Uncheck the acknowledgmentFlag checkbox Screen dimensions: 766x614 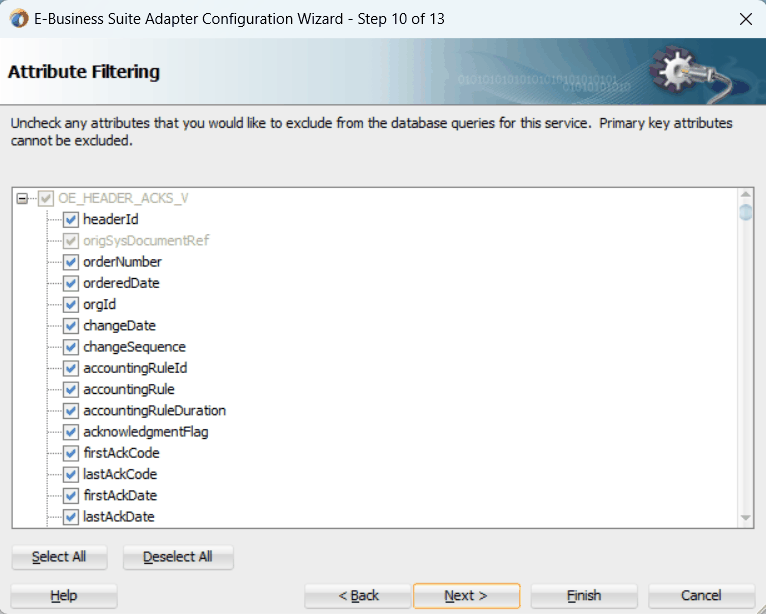(x=70, y=432)
